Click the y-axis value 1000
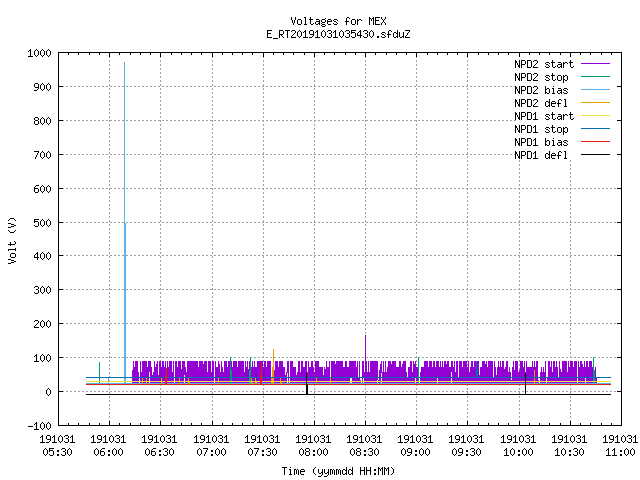 [39, 53]
